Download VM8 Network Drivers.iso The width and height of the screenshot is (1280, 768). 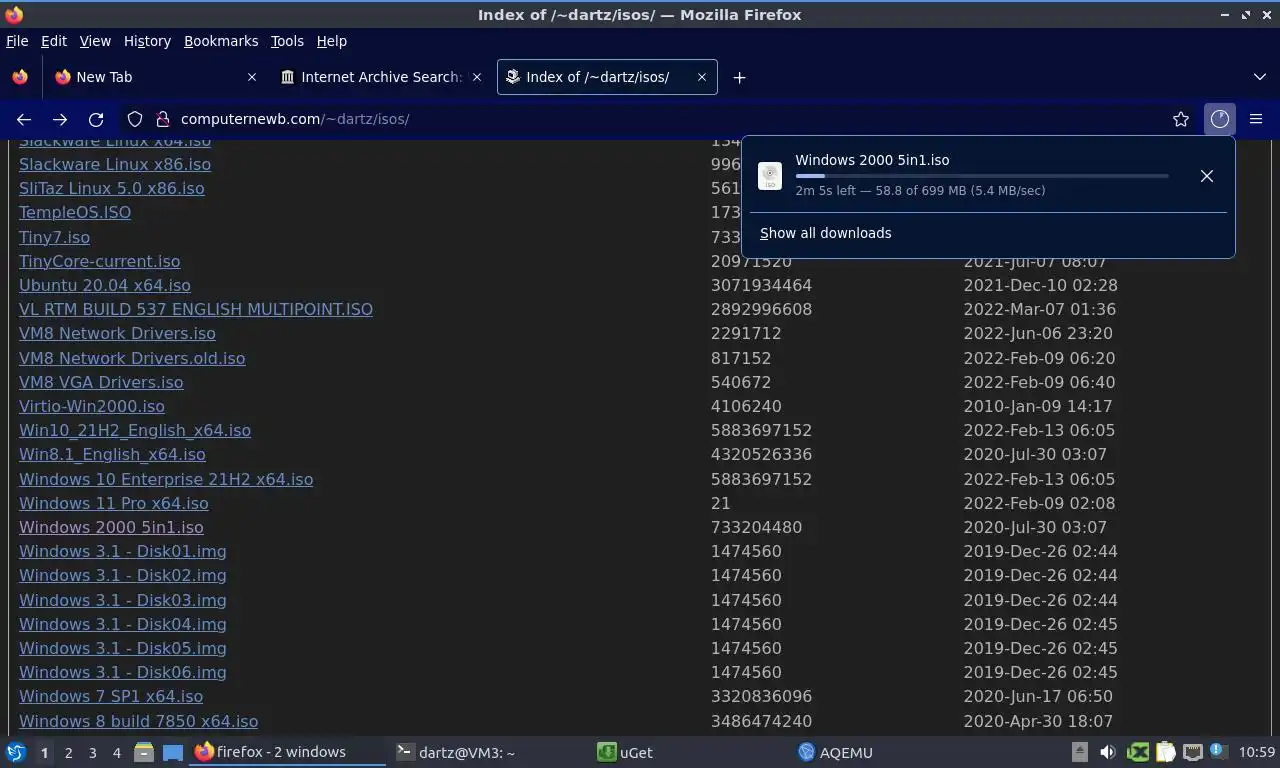[x=117, y=333]
